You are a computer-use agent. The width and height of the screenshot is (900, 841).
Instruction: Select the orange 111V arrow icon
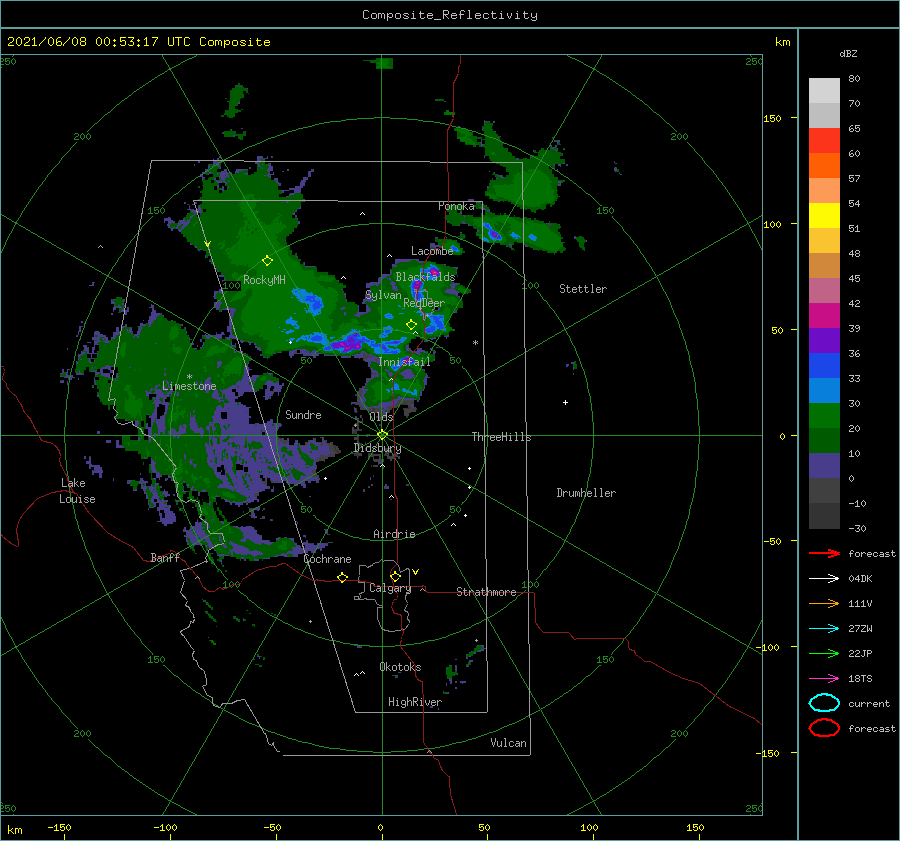click(824, 603)
